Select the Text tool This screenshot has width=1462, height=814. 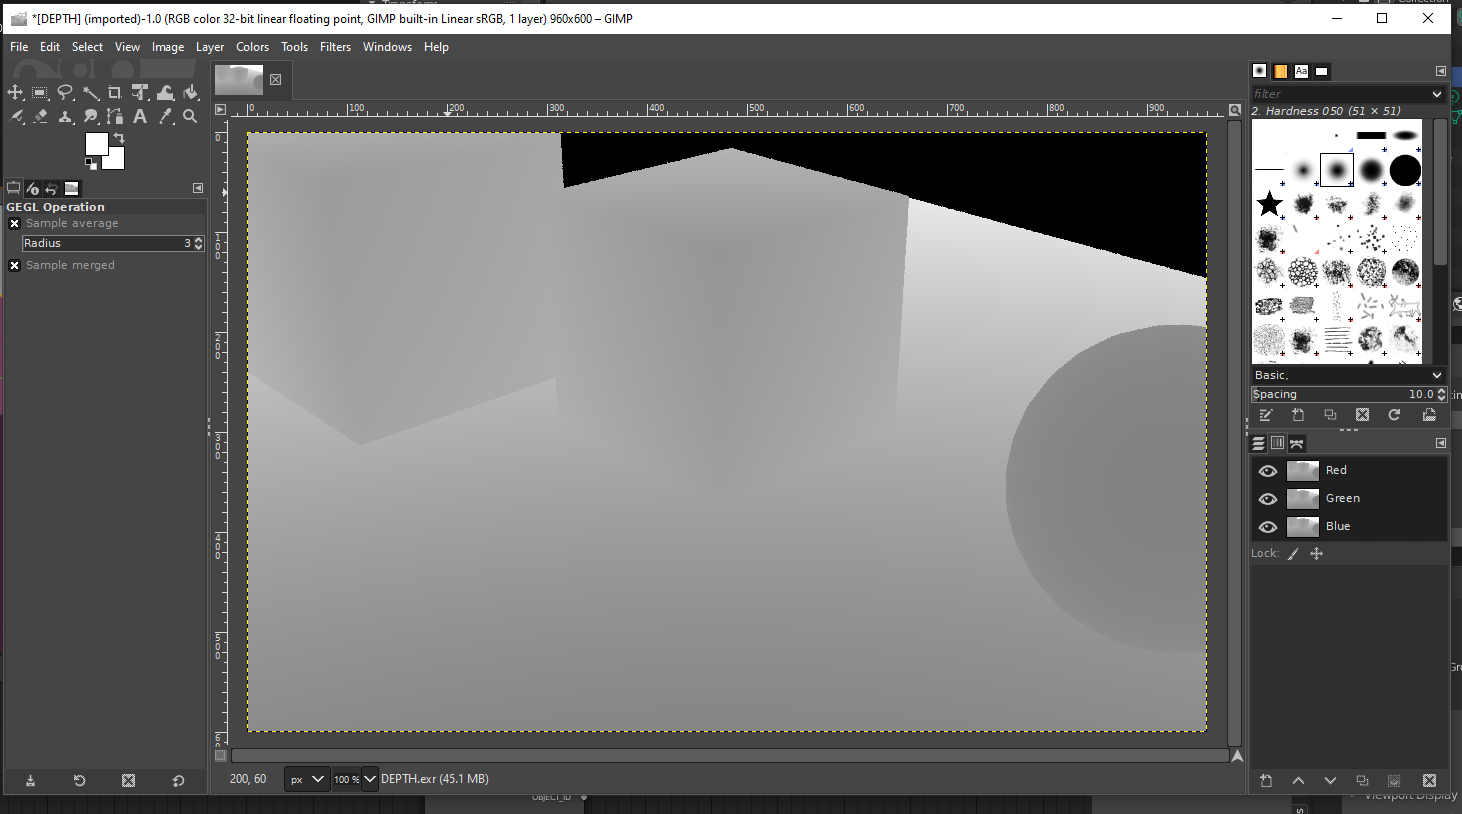pyautogui.click(x=140, y=117)
